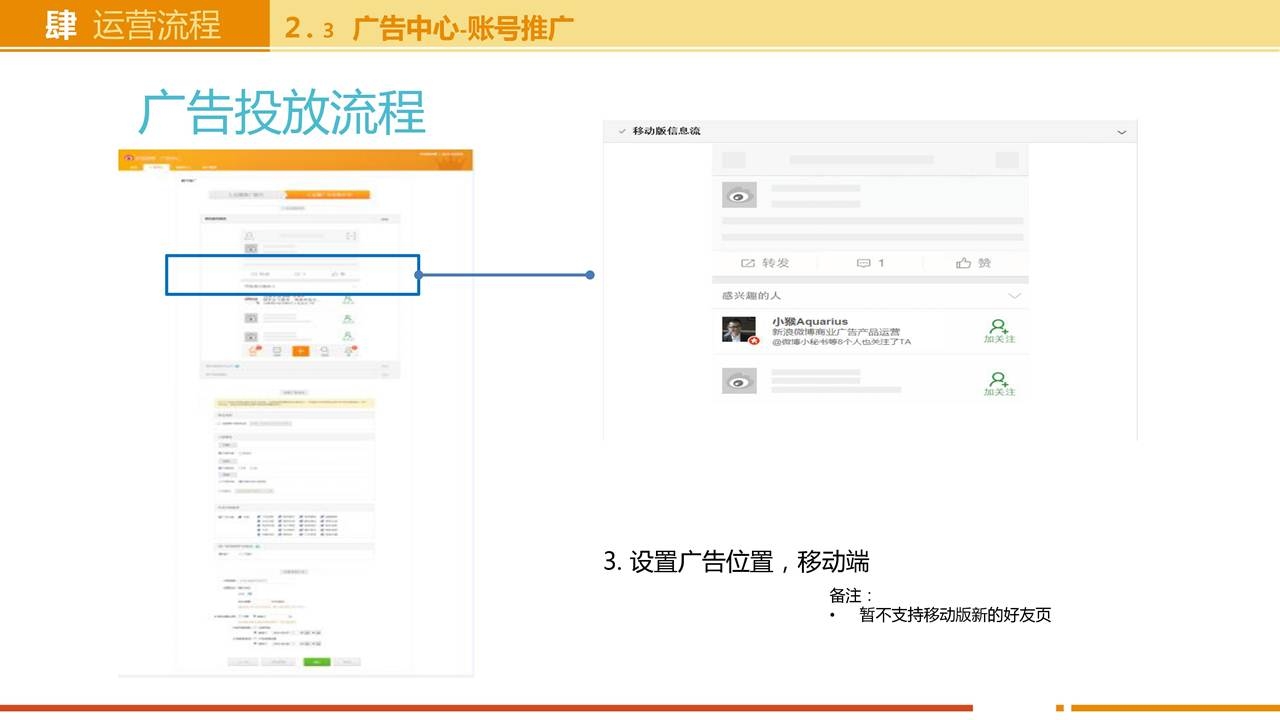The height and width of the screenshot is (720, 1280).
Task: Click the Weibo logo in the small page header
Action: point(130,157)
